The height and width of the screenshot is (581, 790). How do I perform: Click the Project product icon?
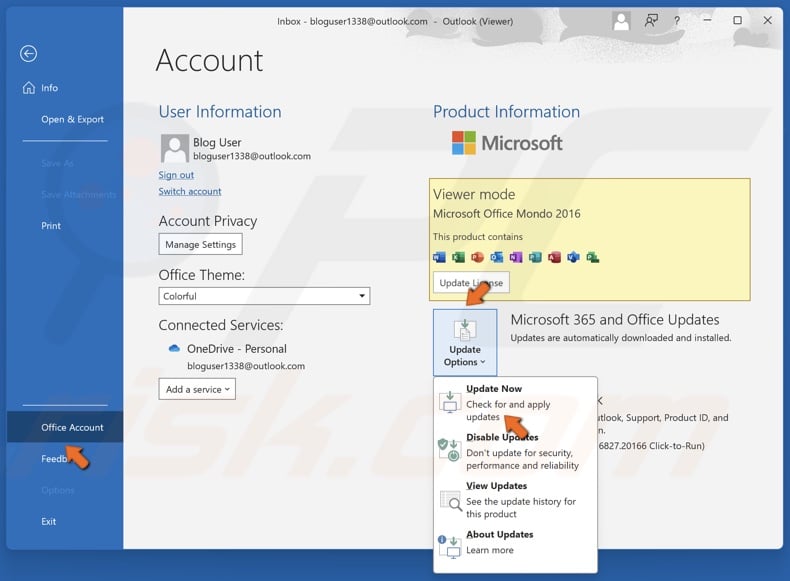592,257
